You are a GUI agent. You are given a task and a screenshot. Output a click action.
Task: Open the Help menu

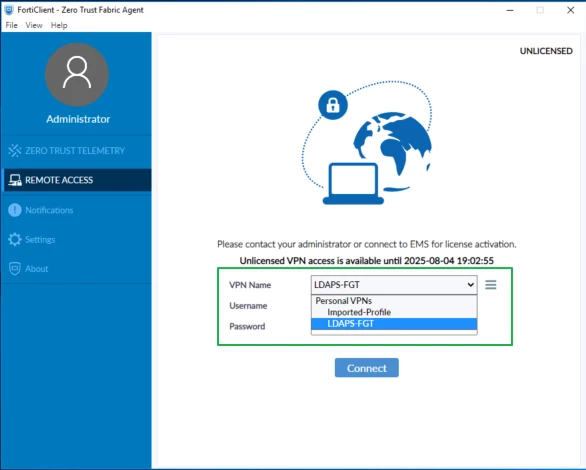point(59,25)
